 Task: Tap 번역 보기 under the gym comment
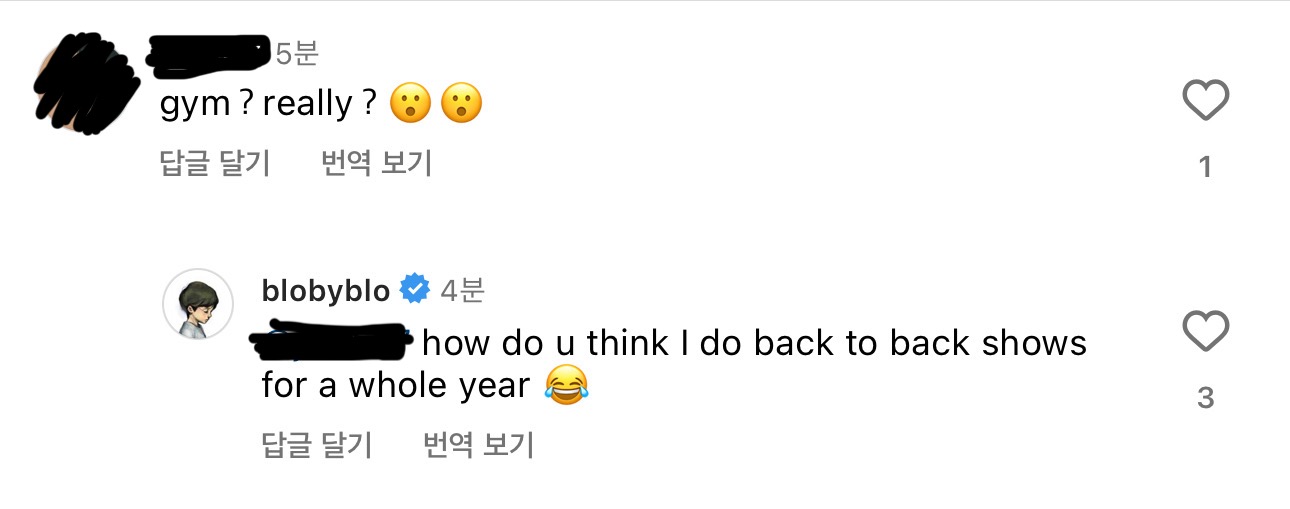coord(376,163)
